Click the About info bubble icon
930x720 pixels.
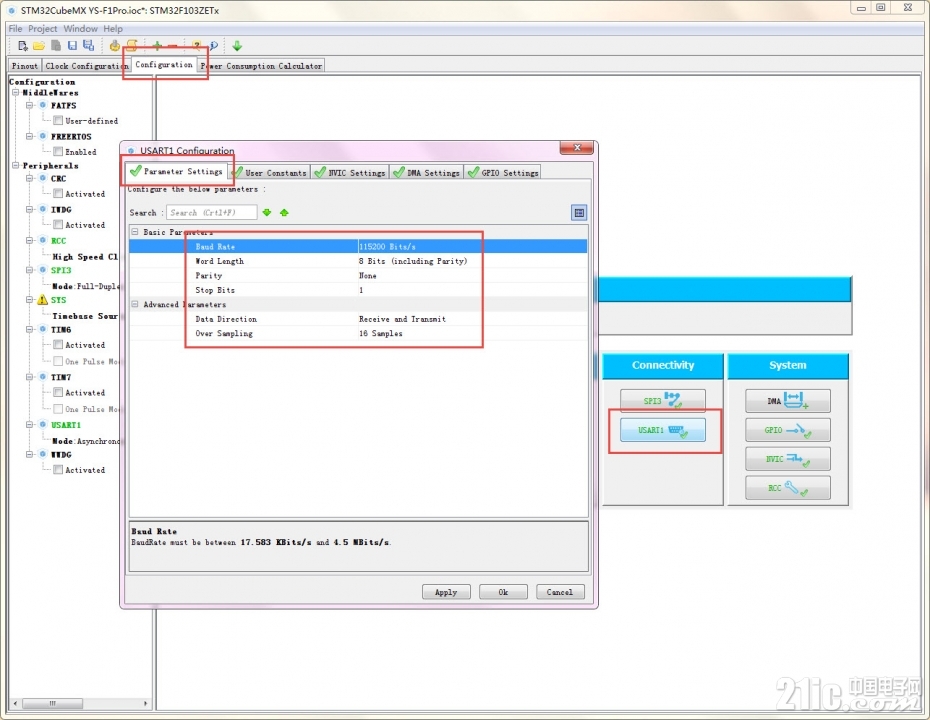(x=213, y=46)
